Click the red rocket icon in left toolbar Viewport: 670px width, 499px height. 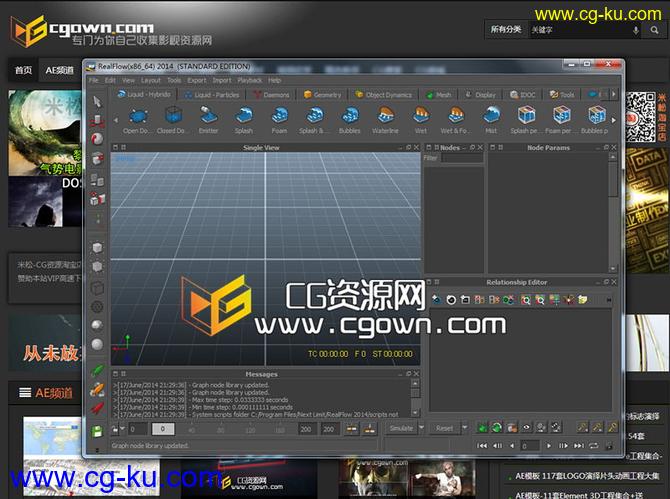(97, 408)
